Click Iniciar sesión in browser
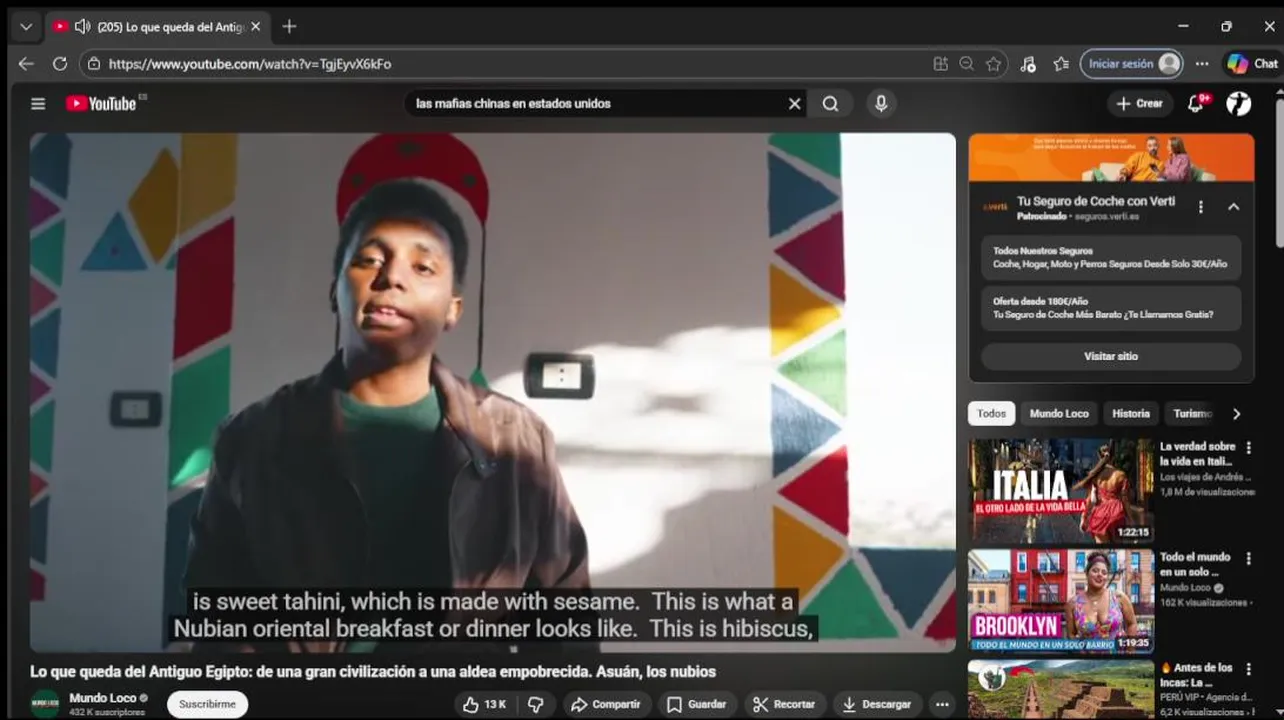 (x=1132, y=64)
